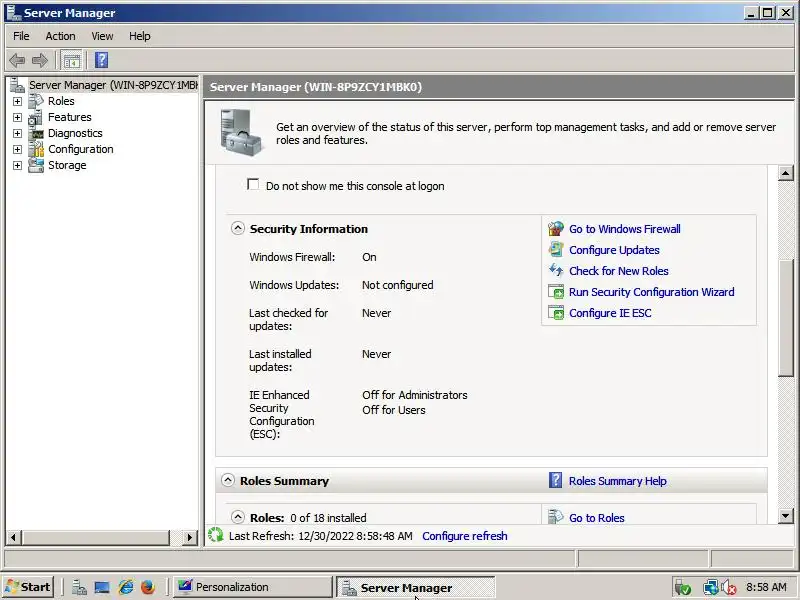Open the Roles Summary Help link

click(617, 481)
